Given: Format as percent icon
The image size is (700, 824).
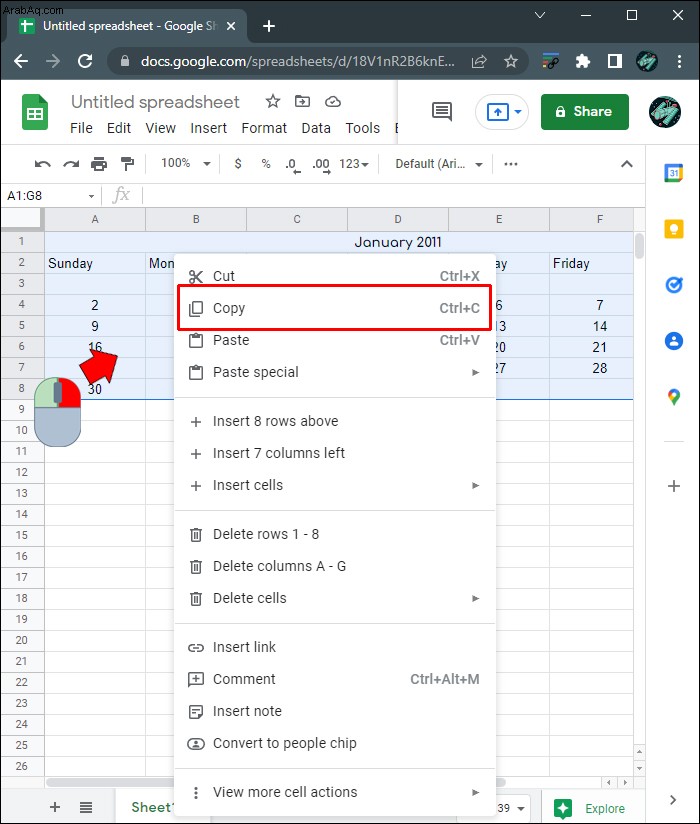Looking at the screenshot, I should [x=266, y=164].
